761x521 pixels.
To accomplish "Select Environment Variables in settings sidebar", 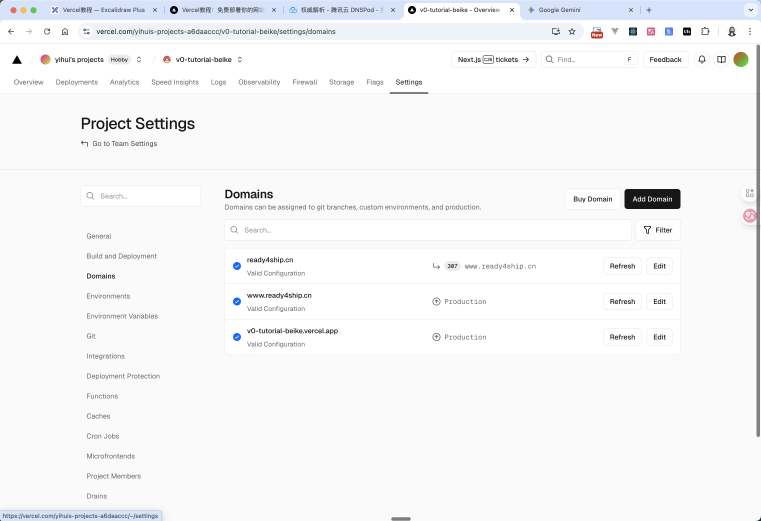I will point(122,316).
